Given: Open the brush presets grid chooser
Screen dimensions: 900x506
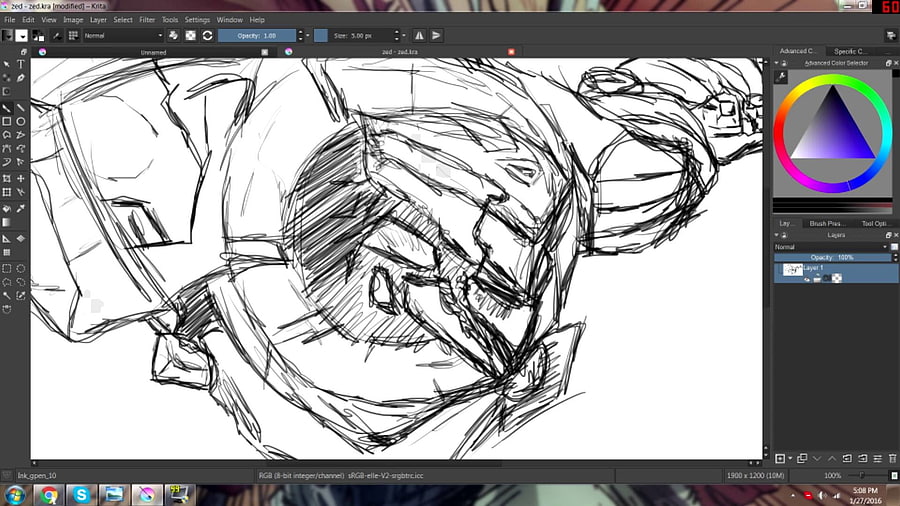Looking at the screenshot, I should click(x=73, y=36).
